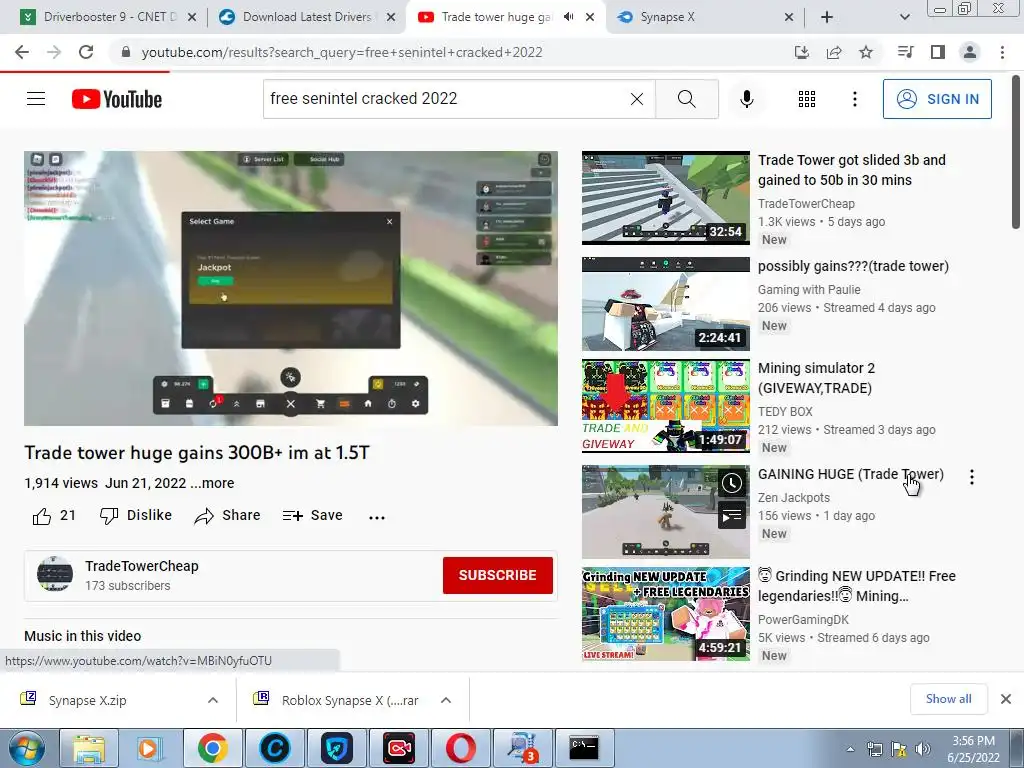Screen dimensions: 1024x768
Task: Add GAINING HUGE video to Watch later
Action: (x=731, y=483)
